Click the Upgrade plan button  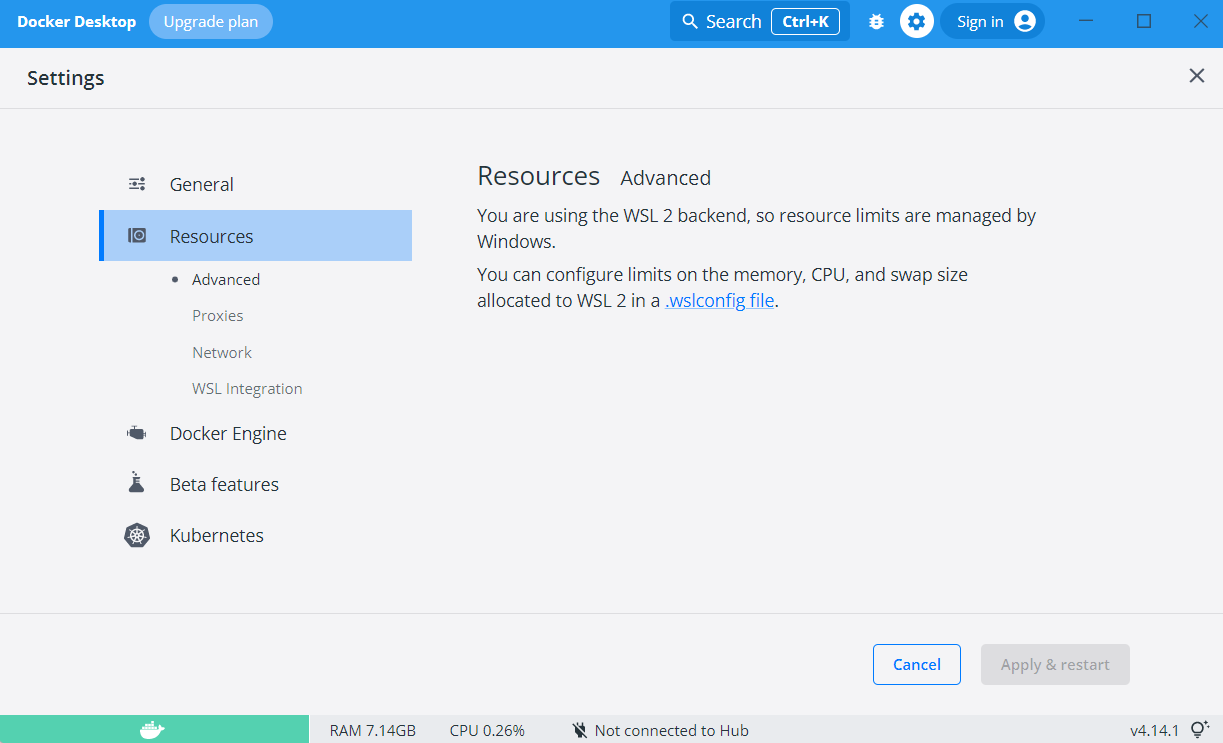[211, 20]
